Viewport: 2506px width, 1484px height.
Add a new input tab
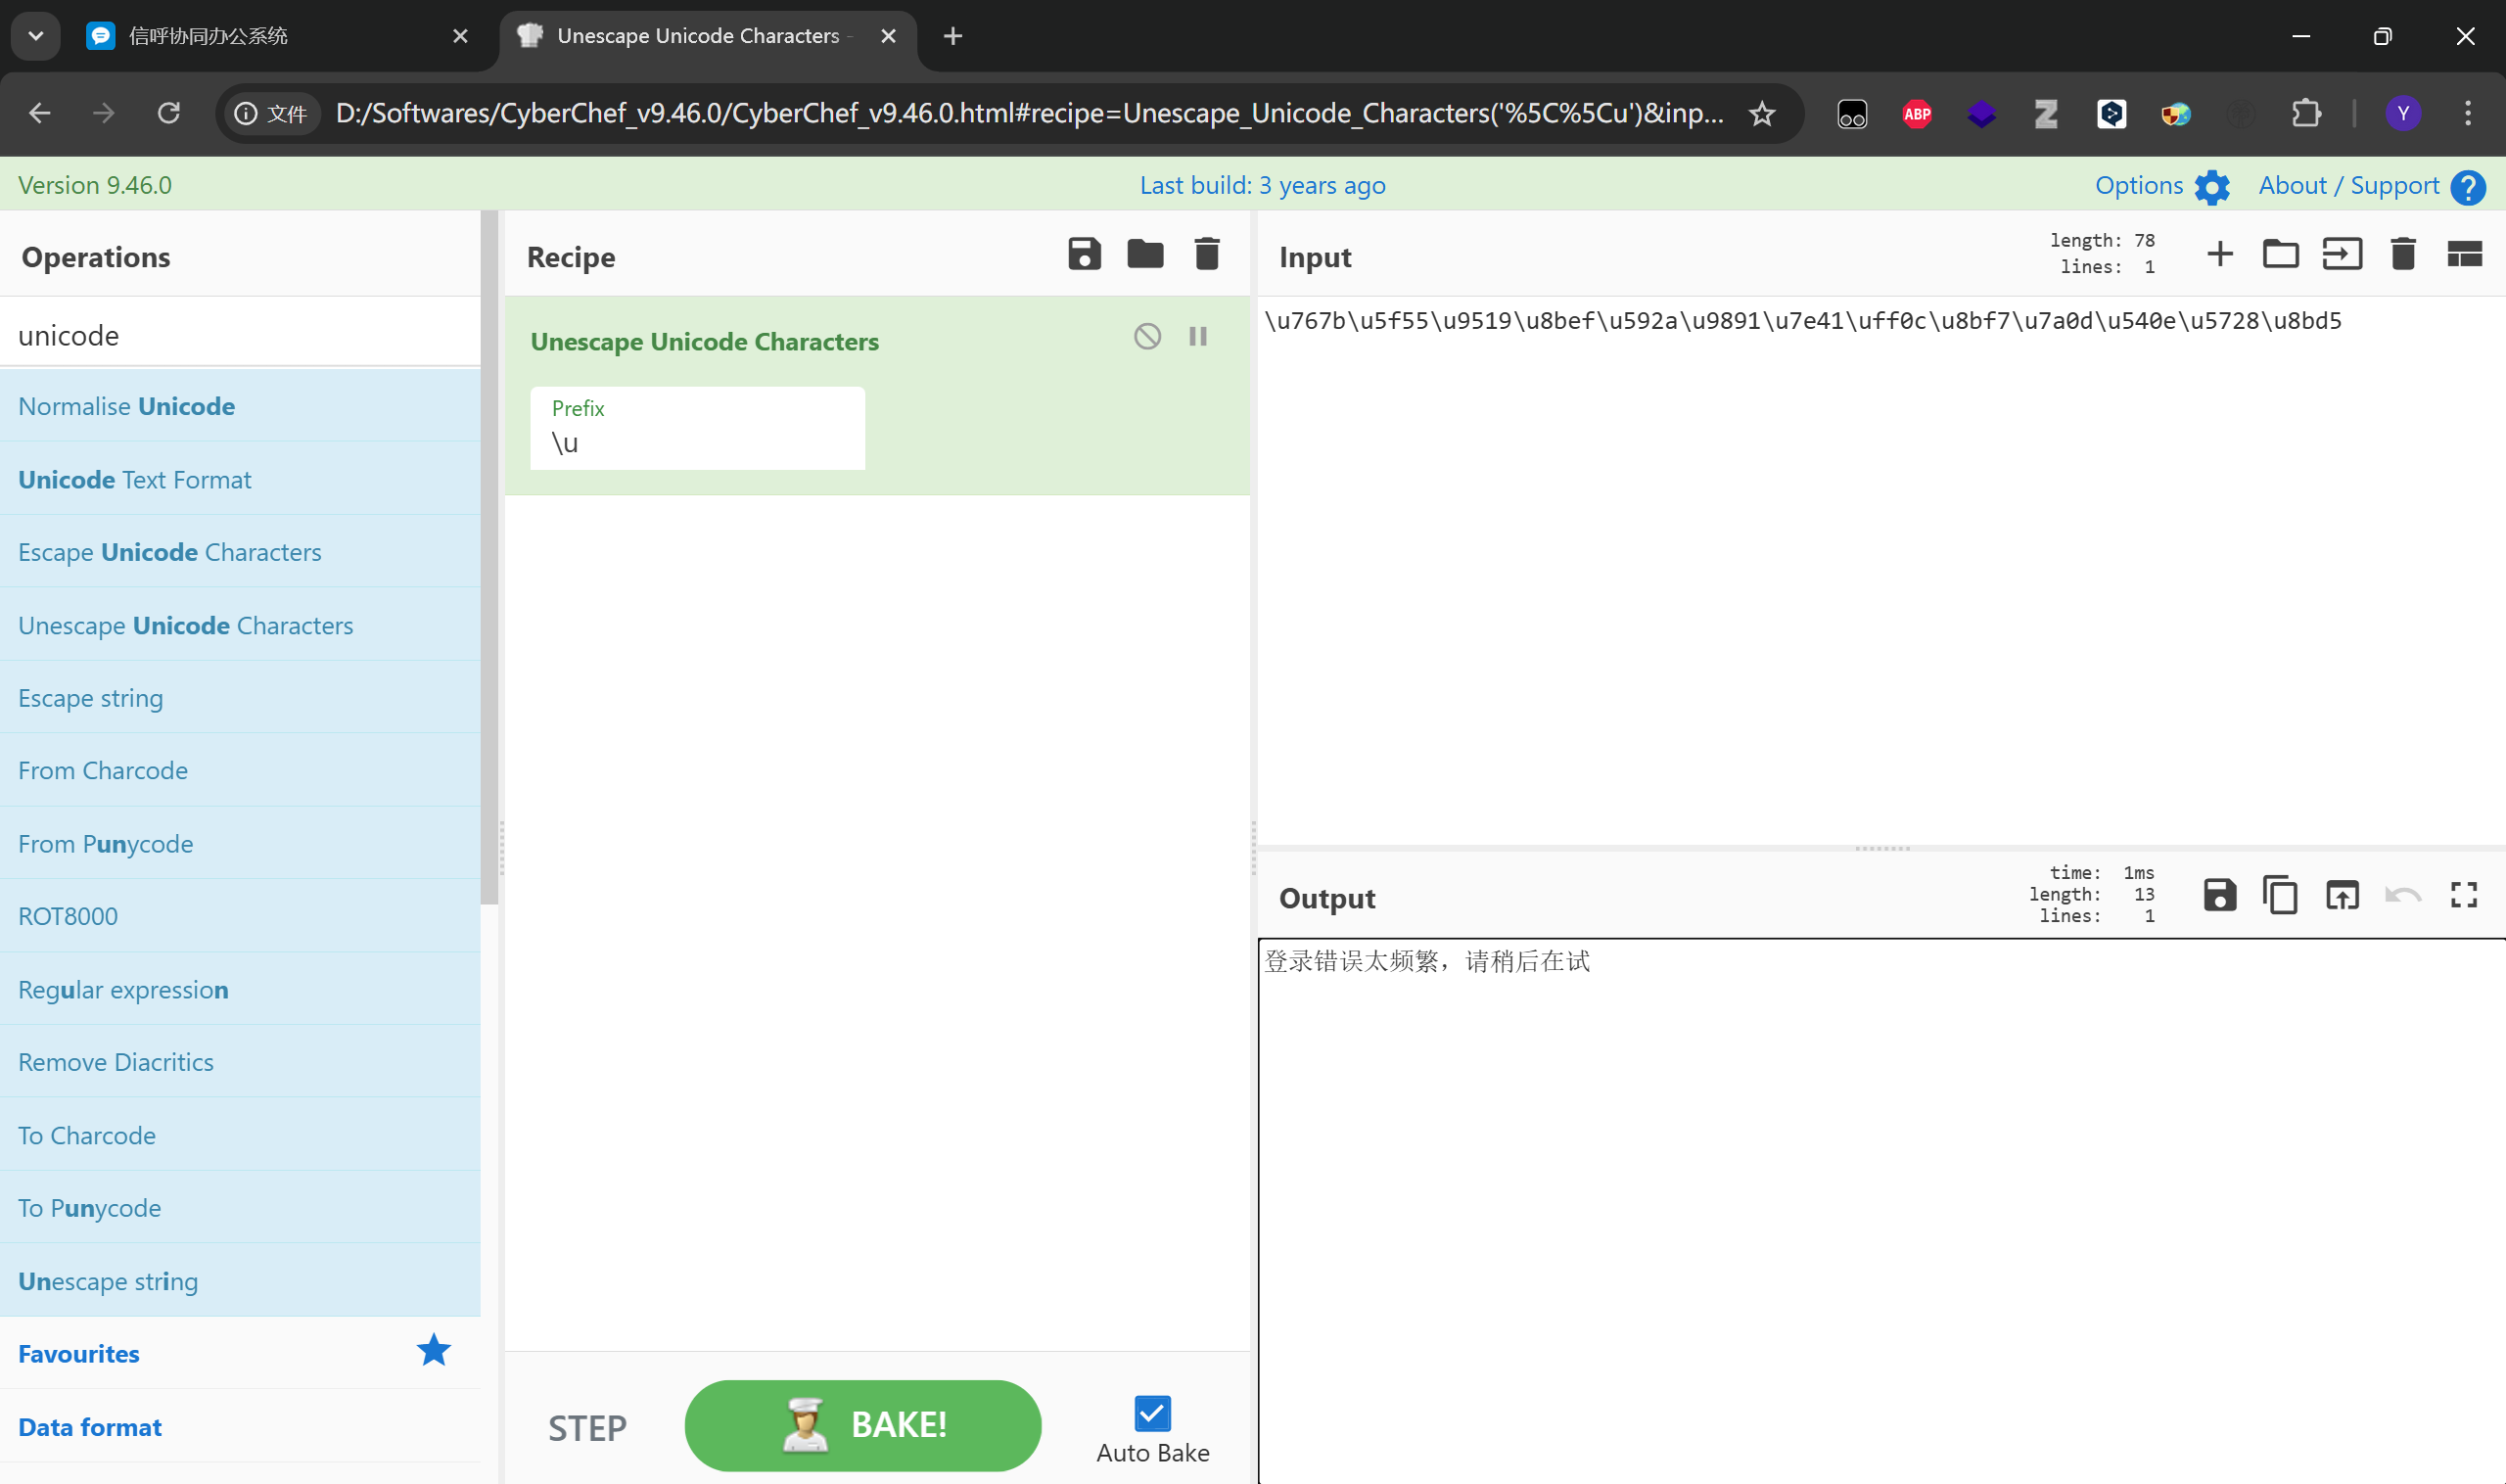tap(2219, 254)
